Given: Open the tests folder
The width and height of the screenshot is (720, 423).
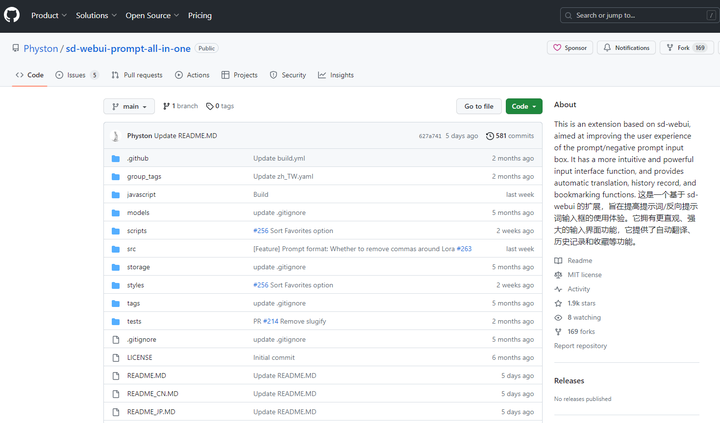Looking at the screenshot, I should [134, 321].
